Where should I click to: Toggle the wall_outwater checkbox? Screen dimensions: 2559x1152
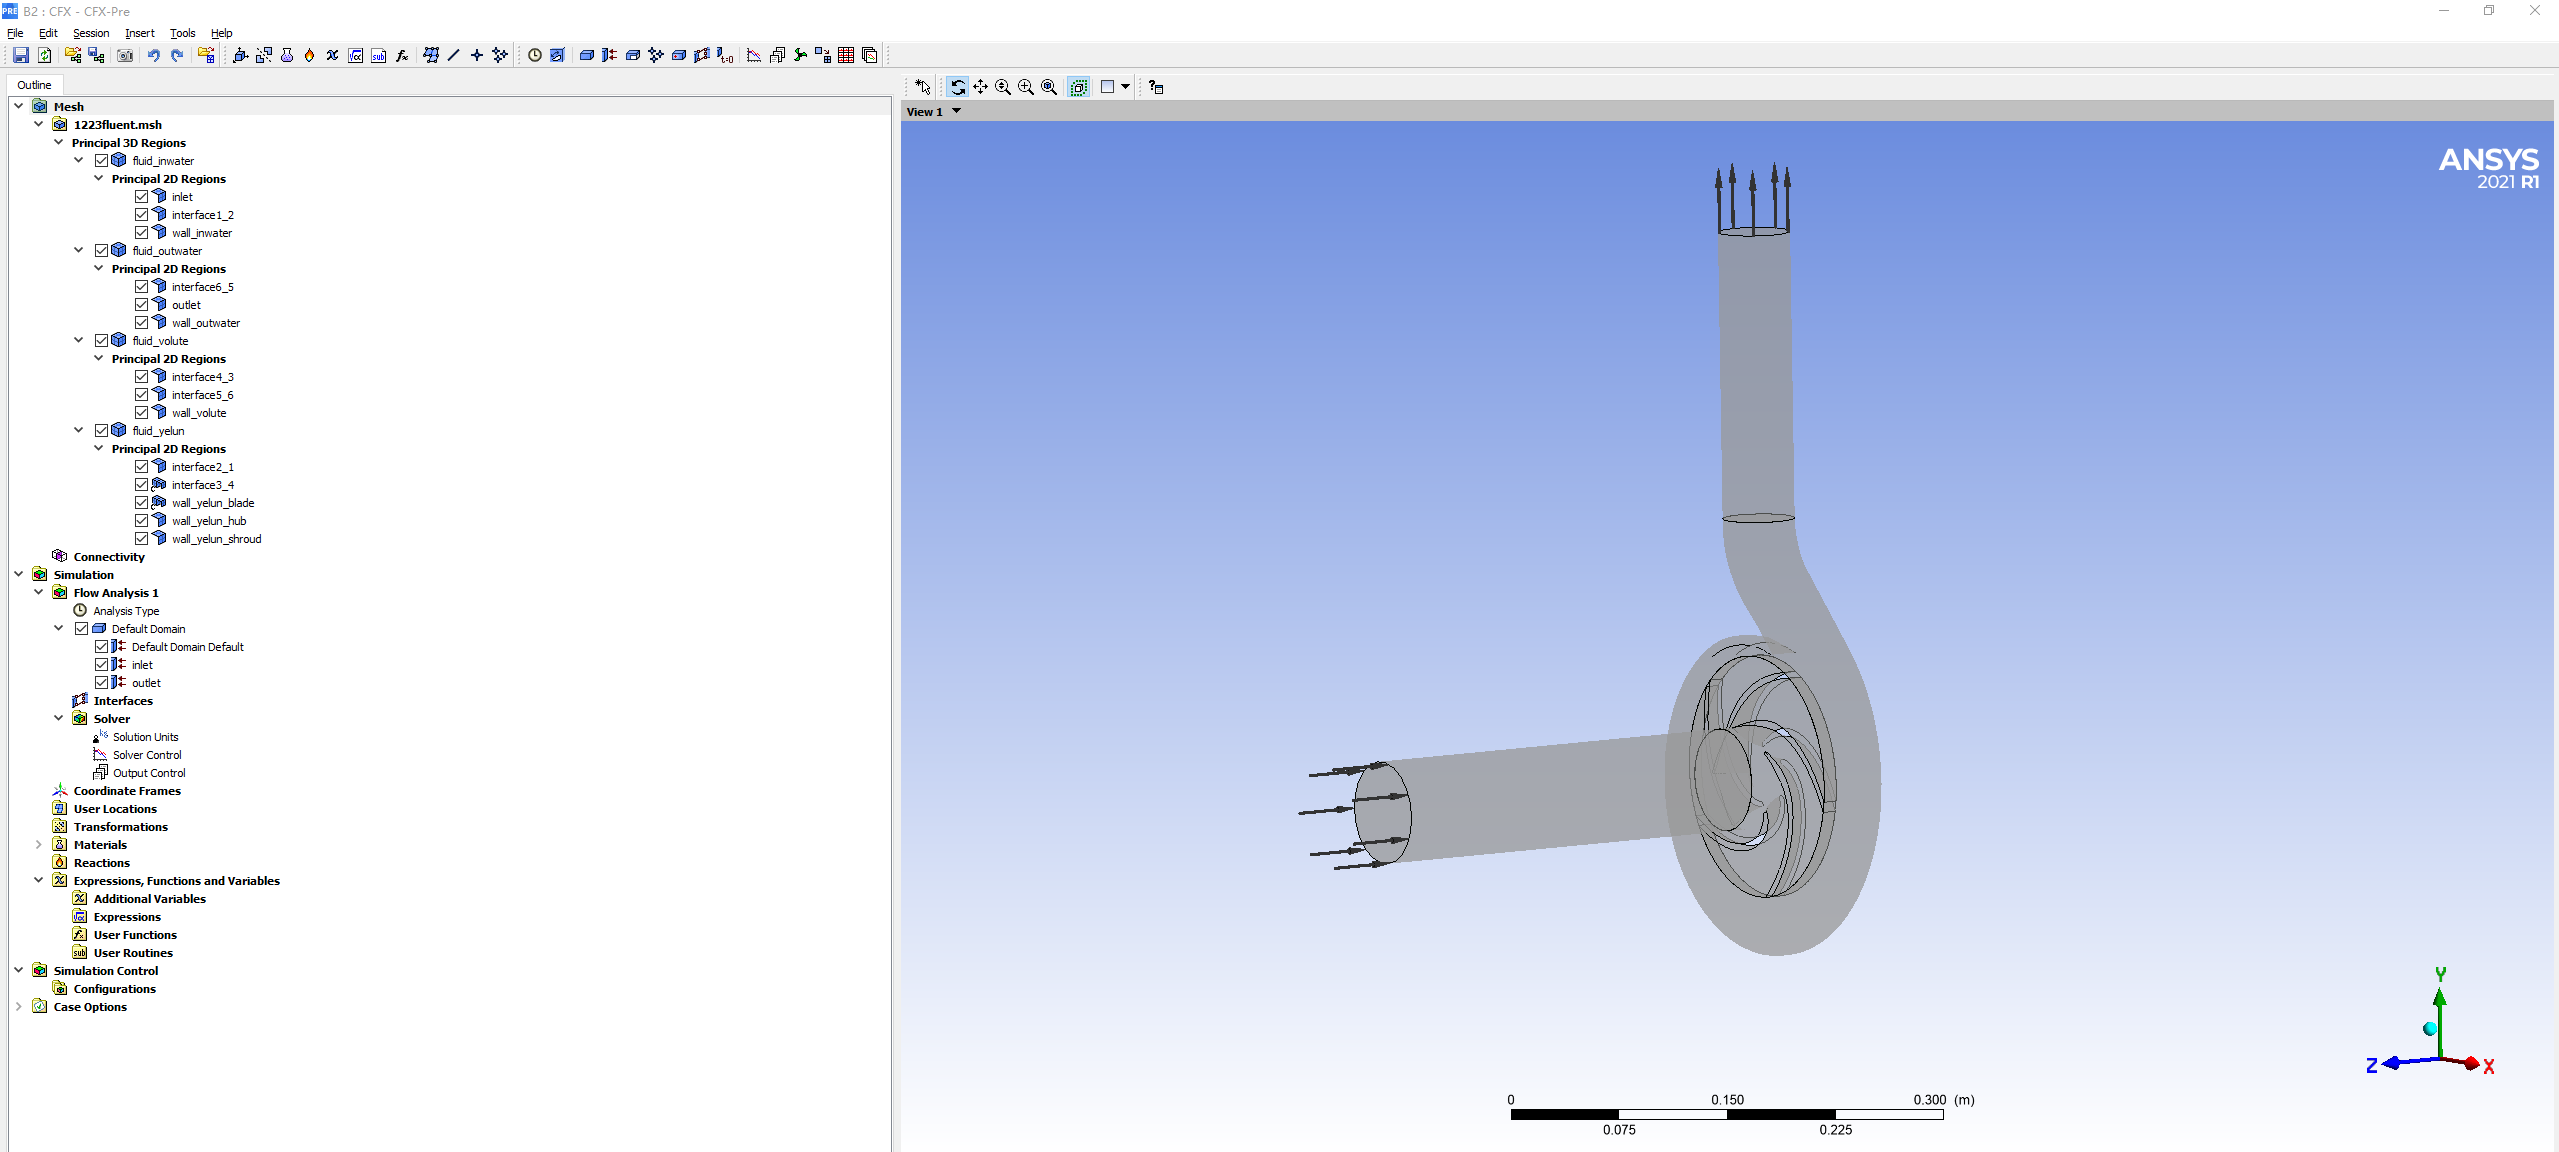[142, 323]
